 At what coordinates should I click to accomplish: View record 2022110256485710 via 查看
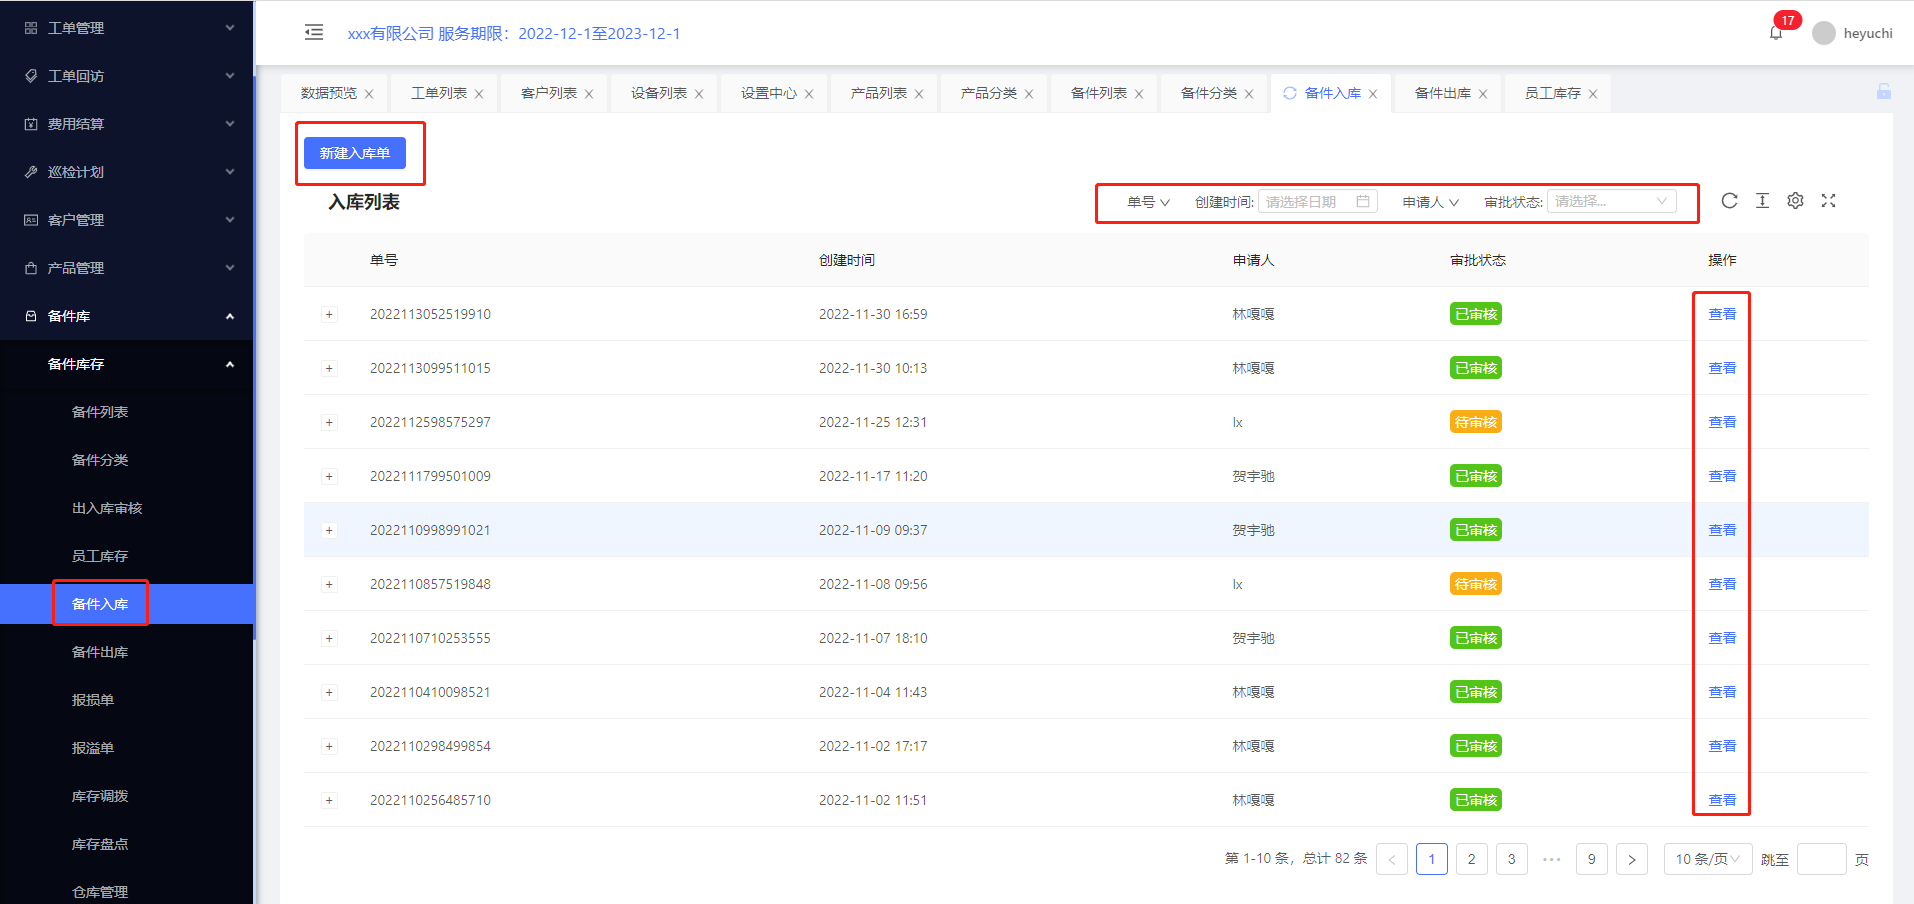[1722, 800]
